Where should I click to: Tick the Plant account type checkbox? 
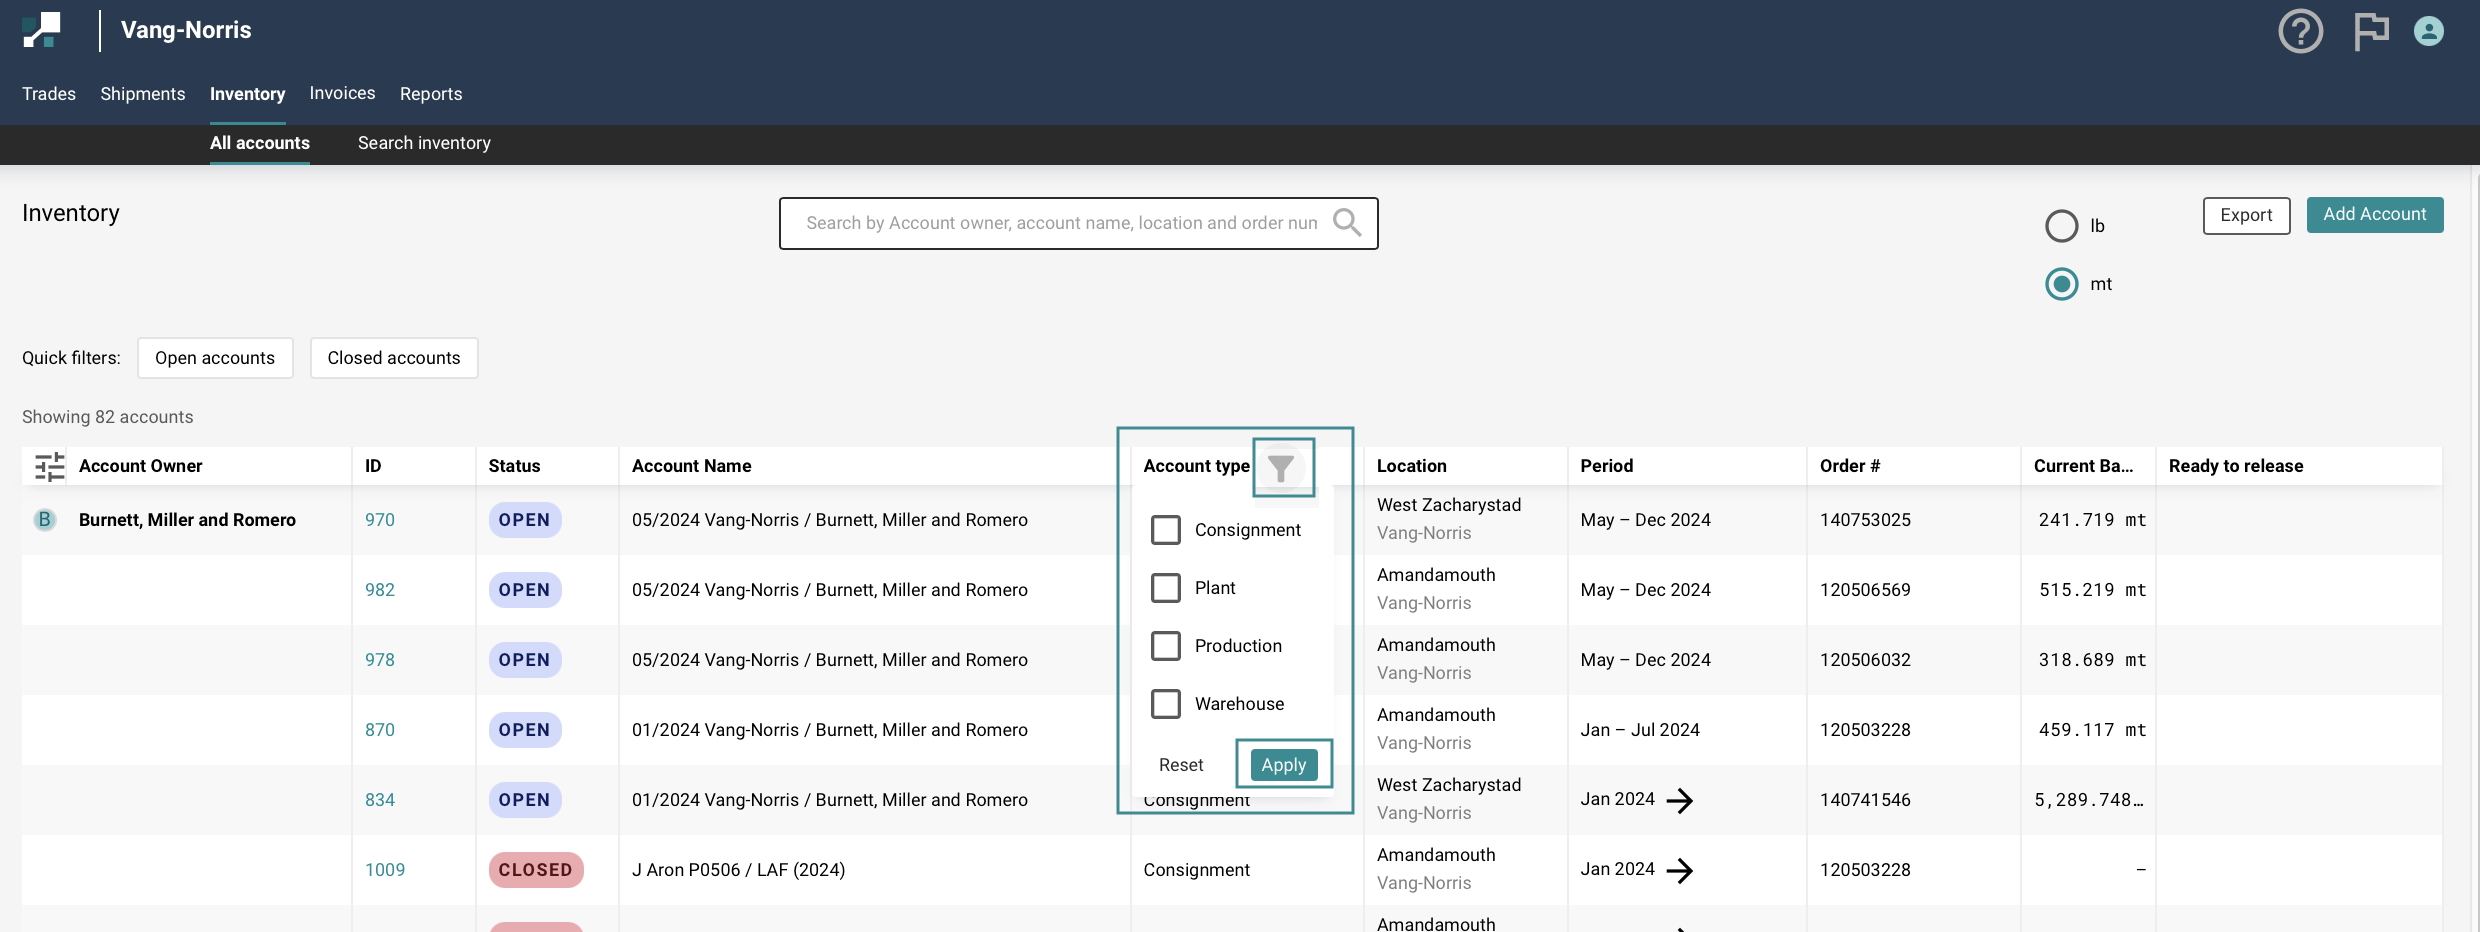(1166, 588)
